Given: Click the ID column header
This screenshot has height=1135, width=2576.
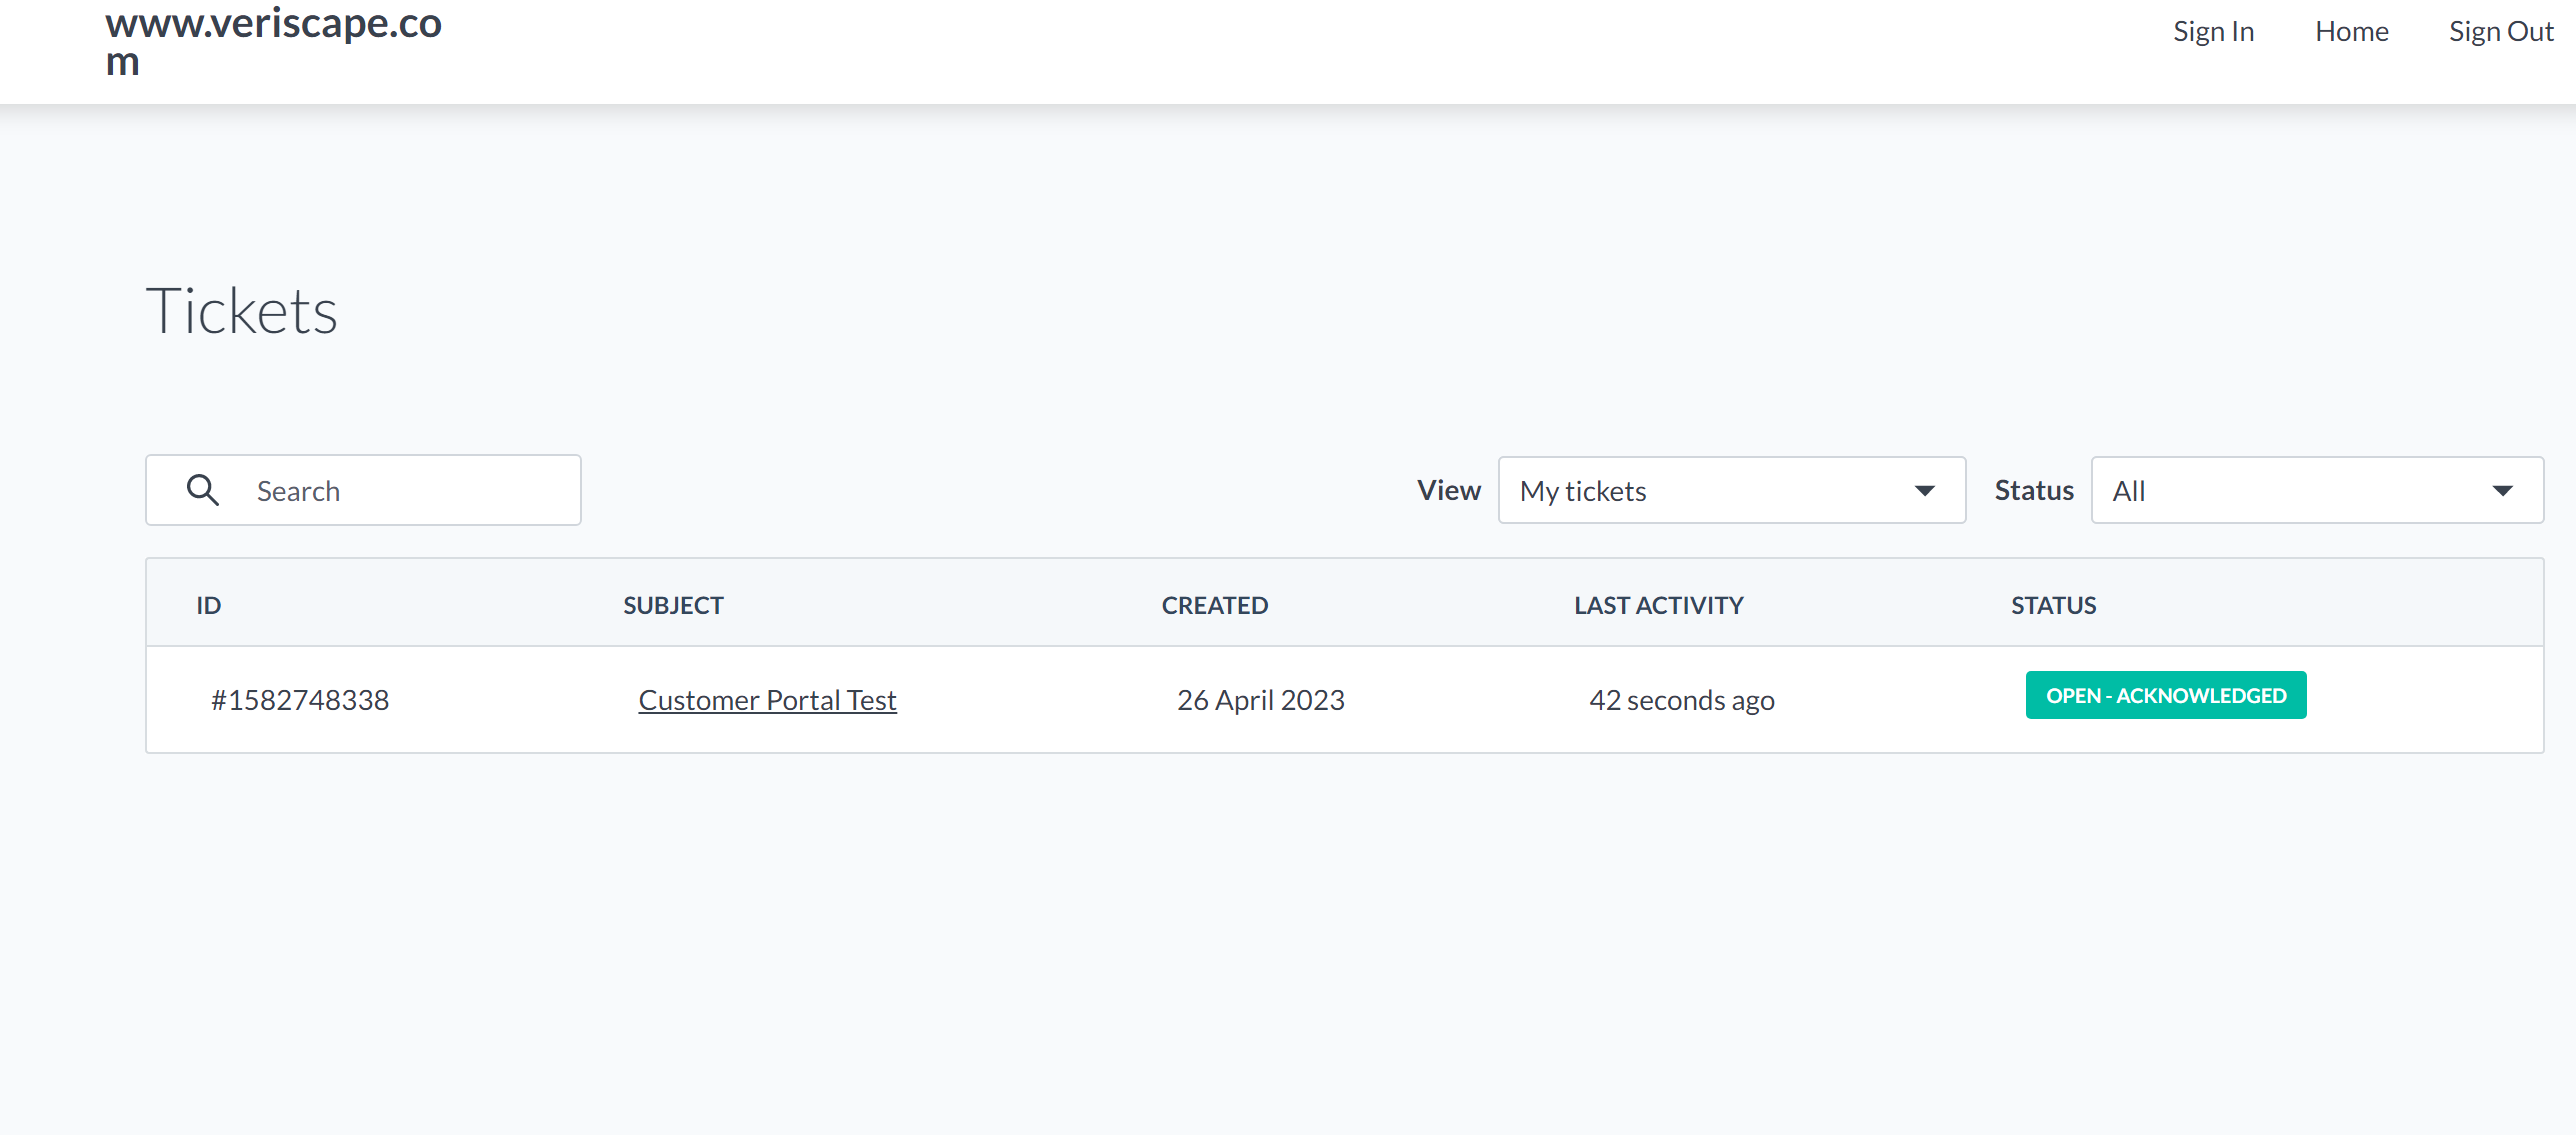Looking at the screenshot, I should click(208, 605).
